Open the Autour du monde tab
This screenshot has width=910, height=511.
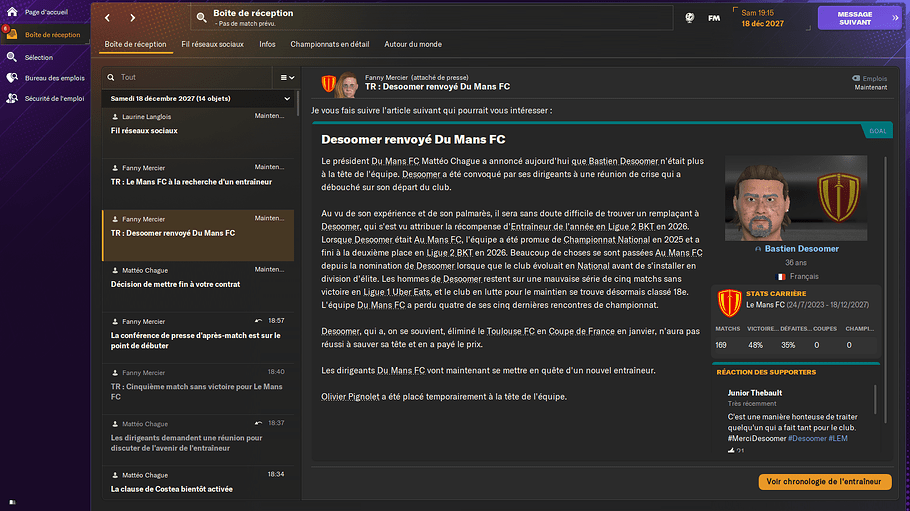pos(412,44)
